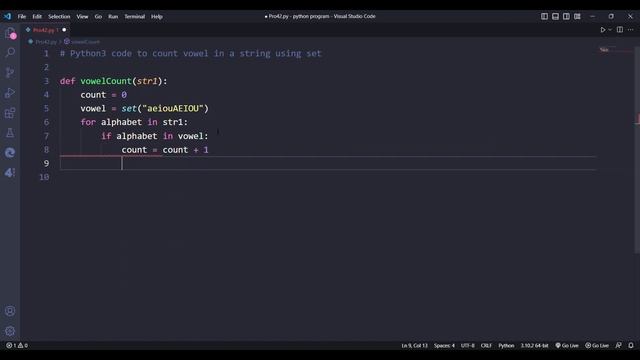Image resolution: width=640 pixels, height=360 pixels.
Task: Open the editor More Actions ellipsis
Action: tap(631, 30)
